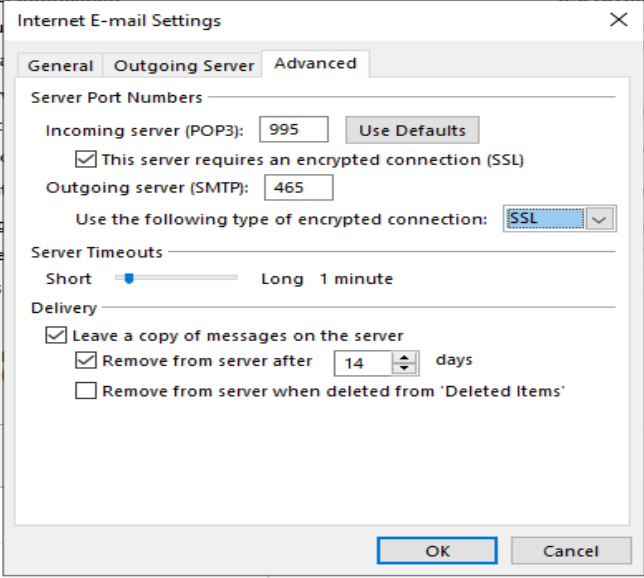Image resolution: width=644 pixels, height=578 pixels.
Task: Increase days with the up spinner arrow
Action: tap(405, 357)
